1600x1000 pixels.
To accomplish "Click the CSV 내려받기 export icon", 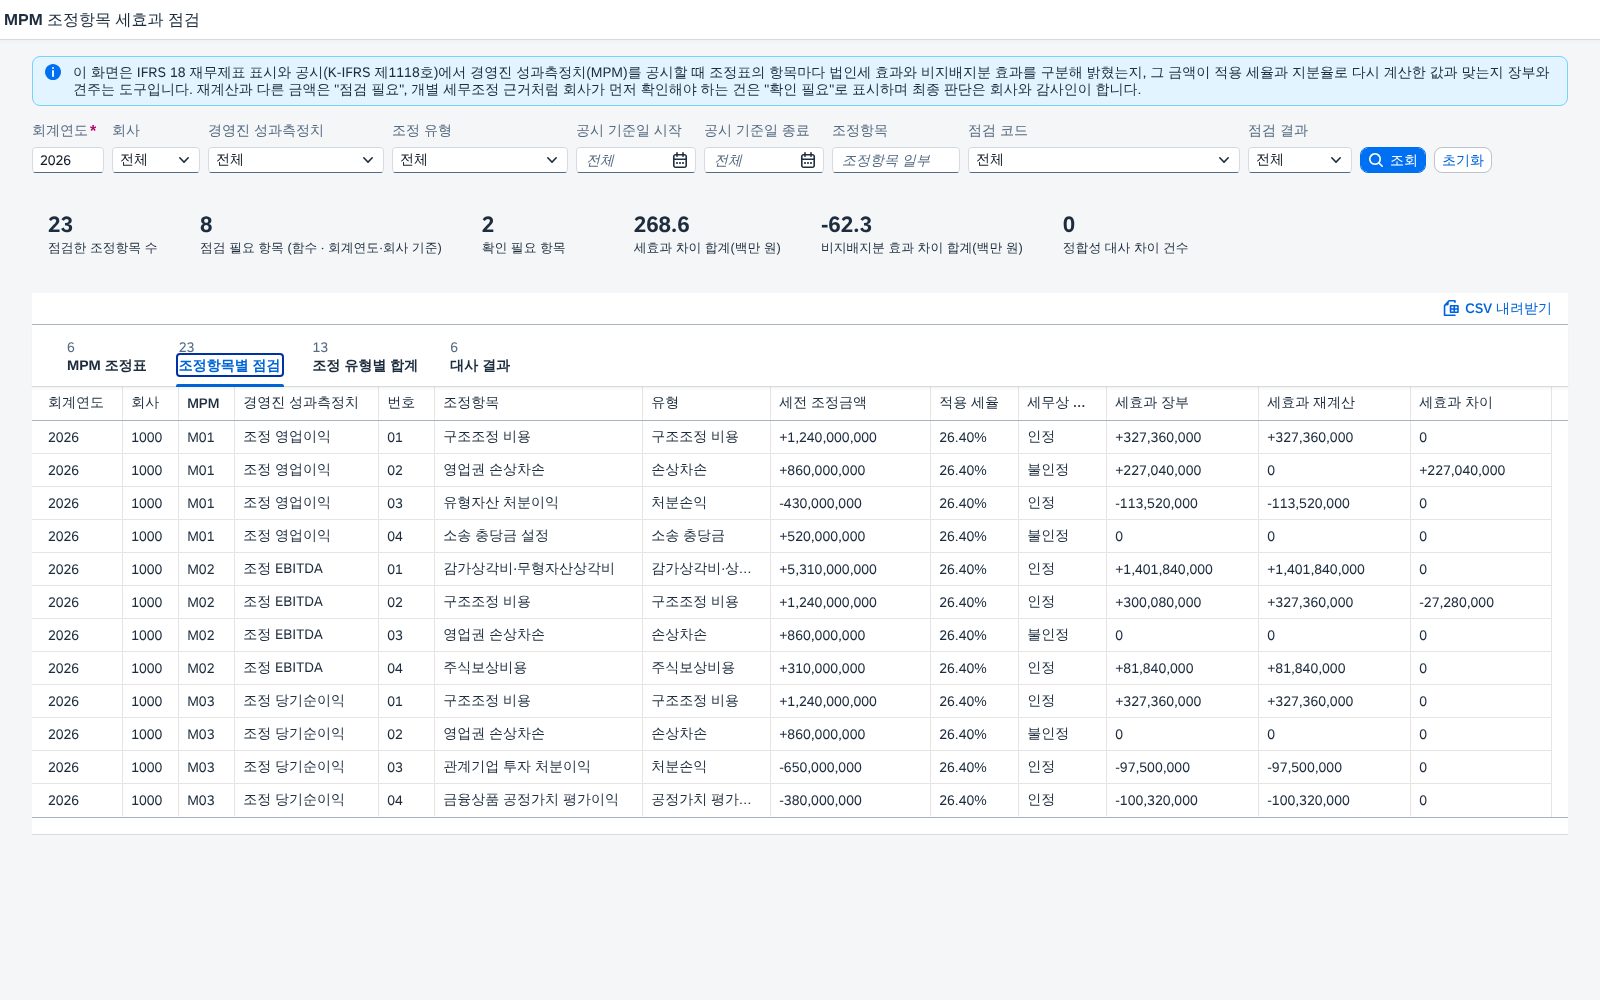I will [x=1451, y=308].
